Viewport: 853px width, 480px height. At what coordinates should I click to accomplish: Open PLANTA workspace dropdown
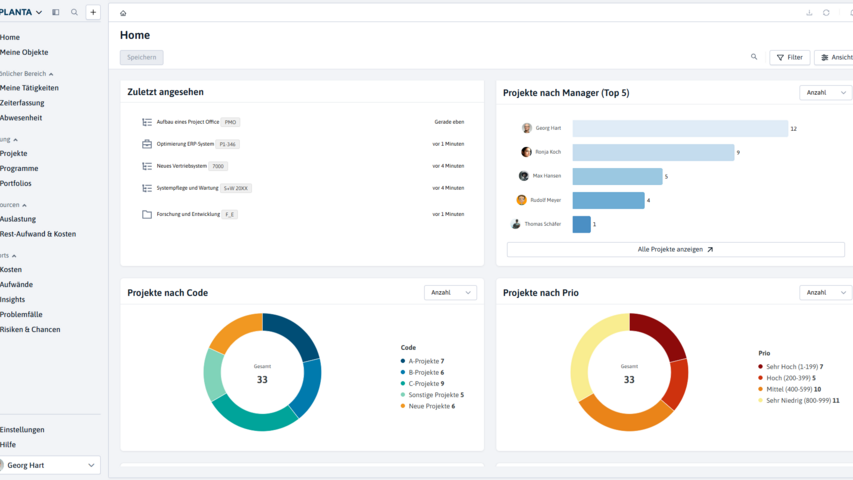[x=21, y=12]
